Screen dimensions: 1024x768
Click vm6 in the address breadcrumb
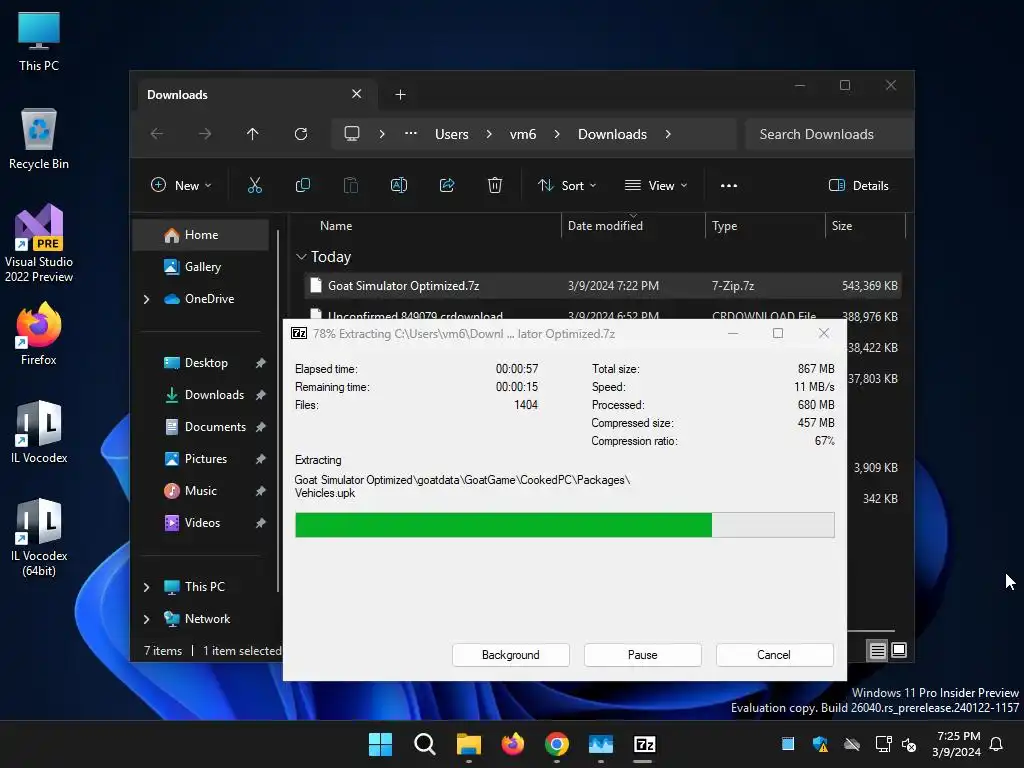point(523,134)
